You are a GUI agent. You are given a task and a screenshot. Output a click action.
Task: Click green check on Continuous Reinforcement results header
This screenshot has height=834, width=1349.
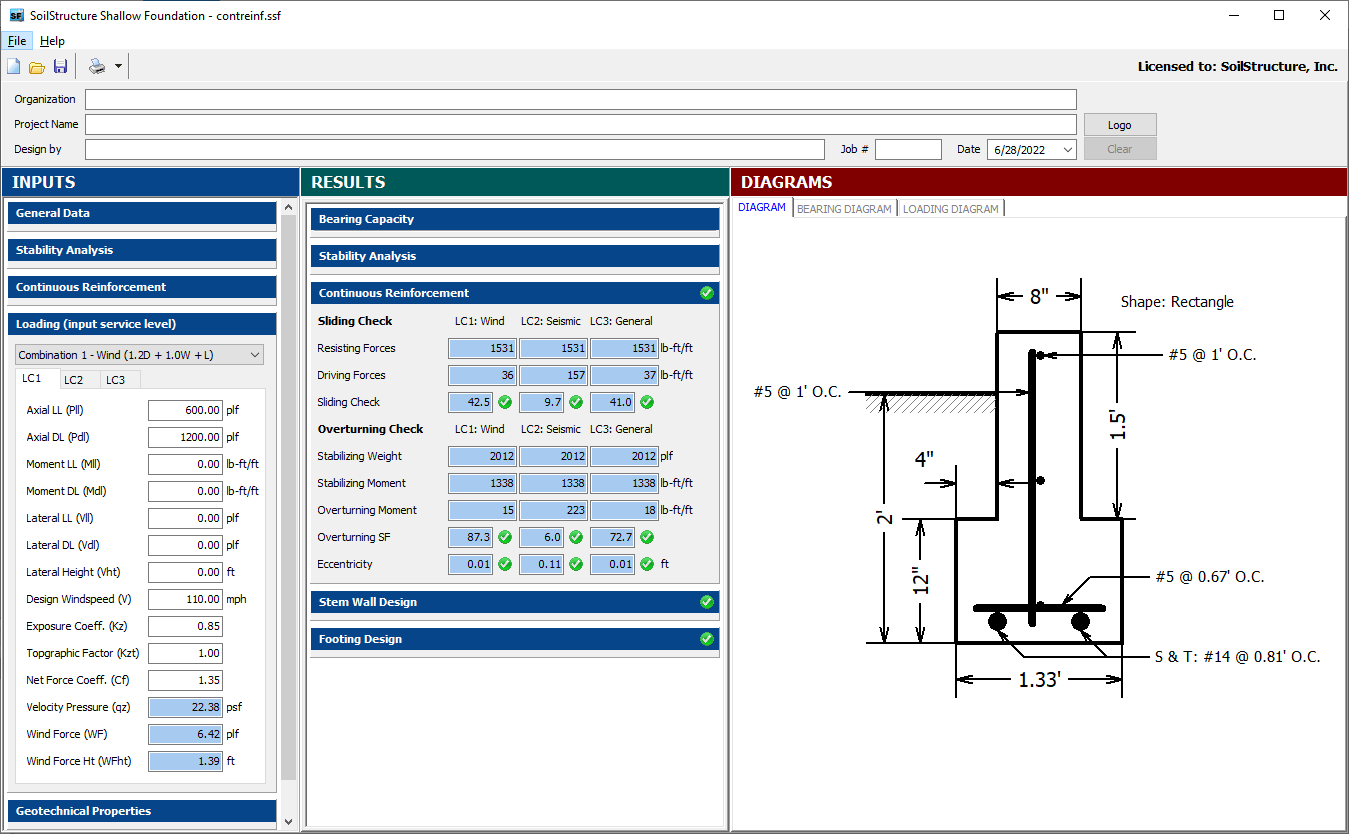coord(707,293)
